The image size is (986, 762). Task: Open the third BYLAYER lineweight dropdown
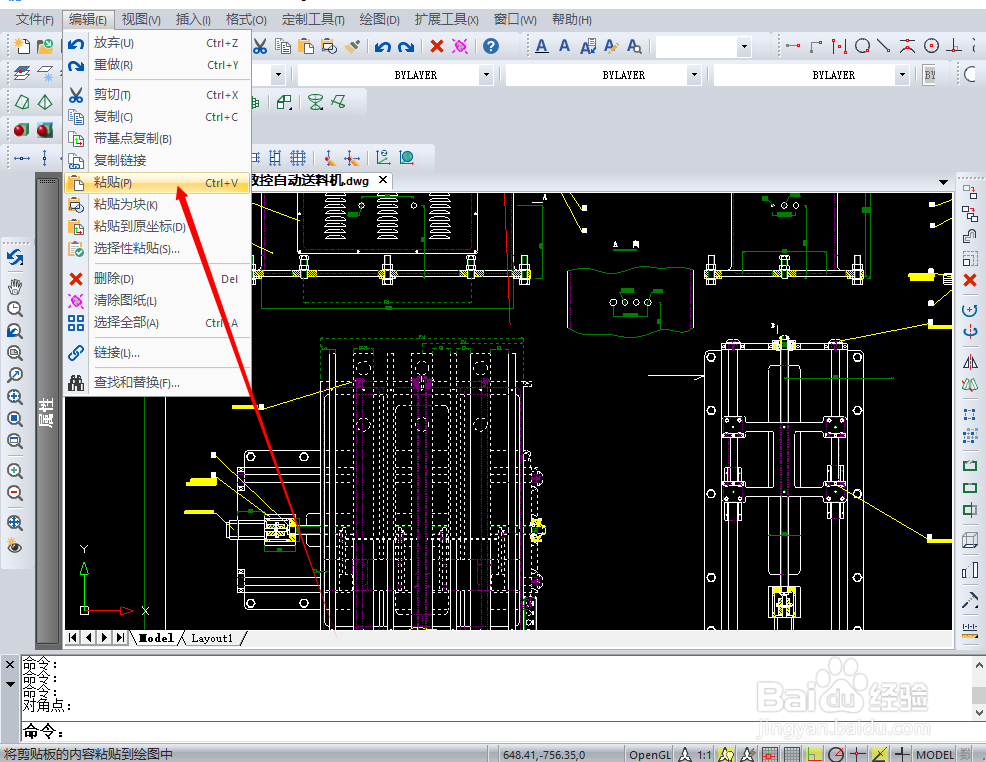click(x=902, y=75)
